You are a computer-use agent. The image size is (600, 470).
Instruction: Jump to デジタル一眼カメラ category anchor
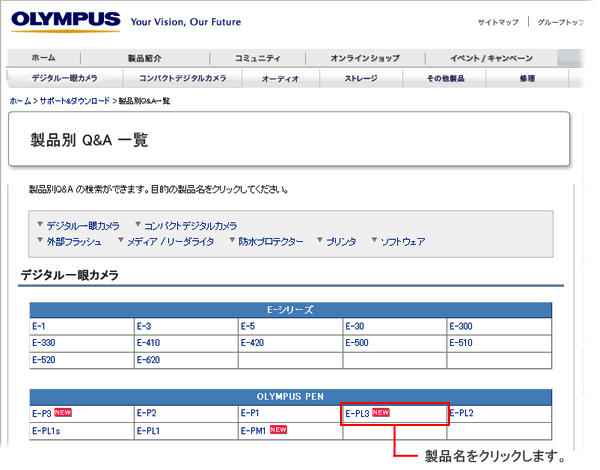click(x=83, y=226)
